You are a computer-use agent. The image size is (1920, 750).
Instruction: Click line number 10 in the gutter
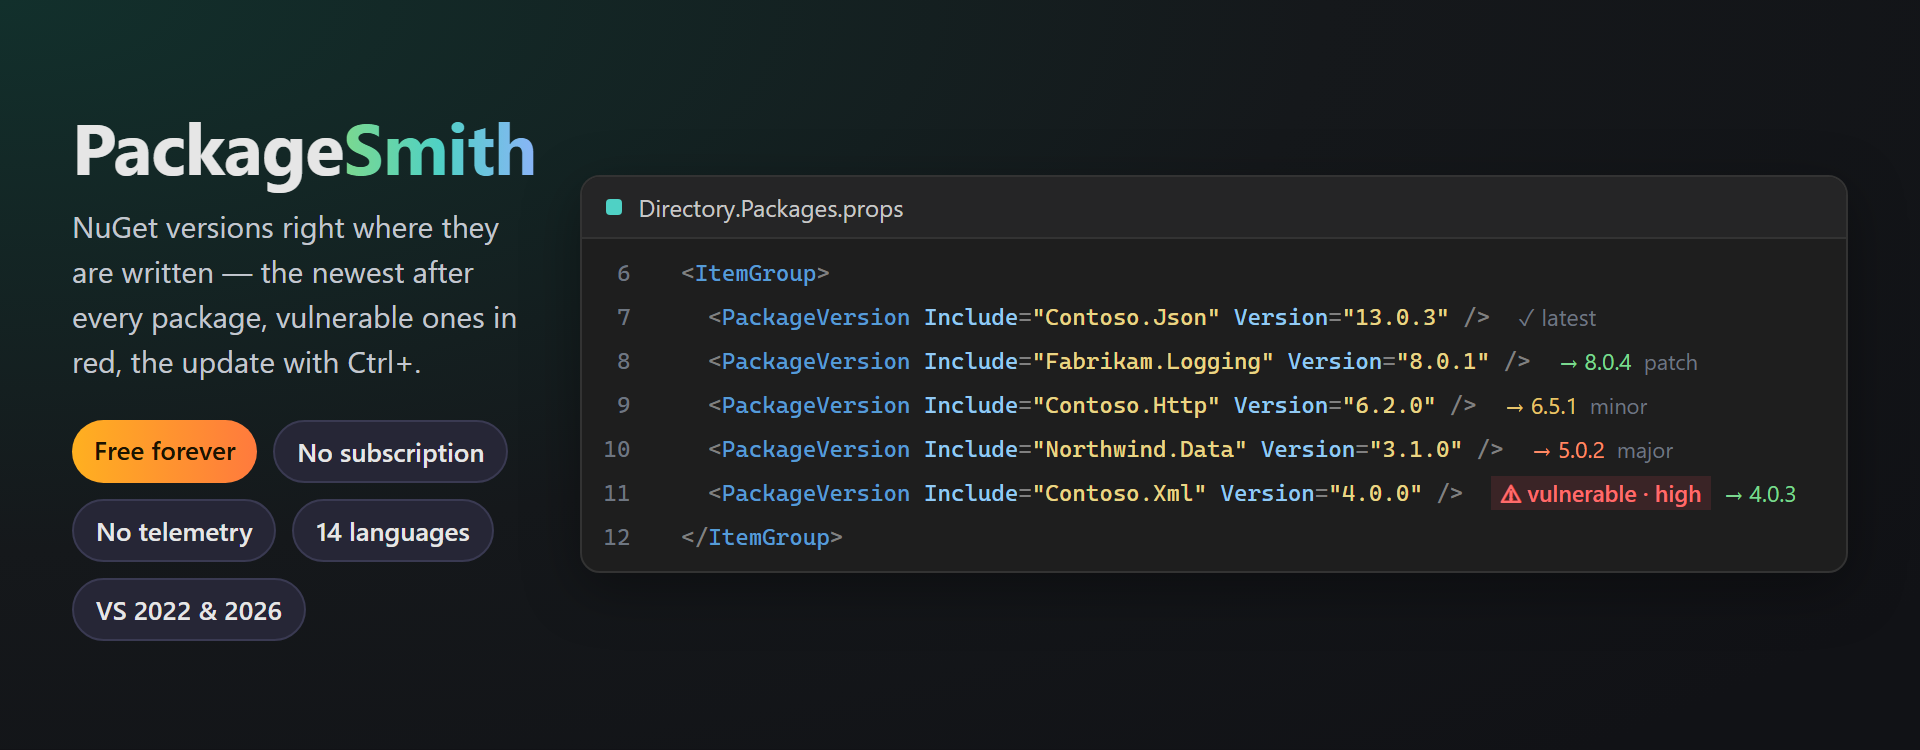pos(617,449)
